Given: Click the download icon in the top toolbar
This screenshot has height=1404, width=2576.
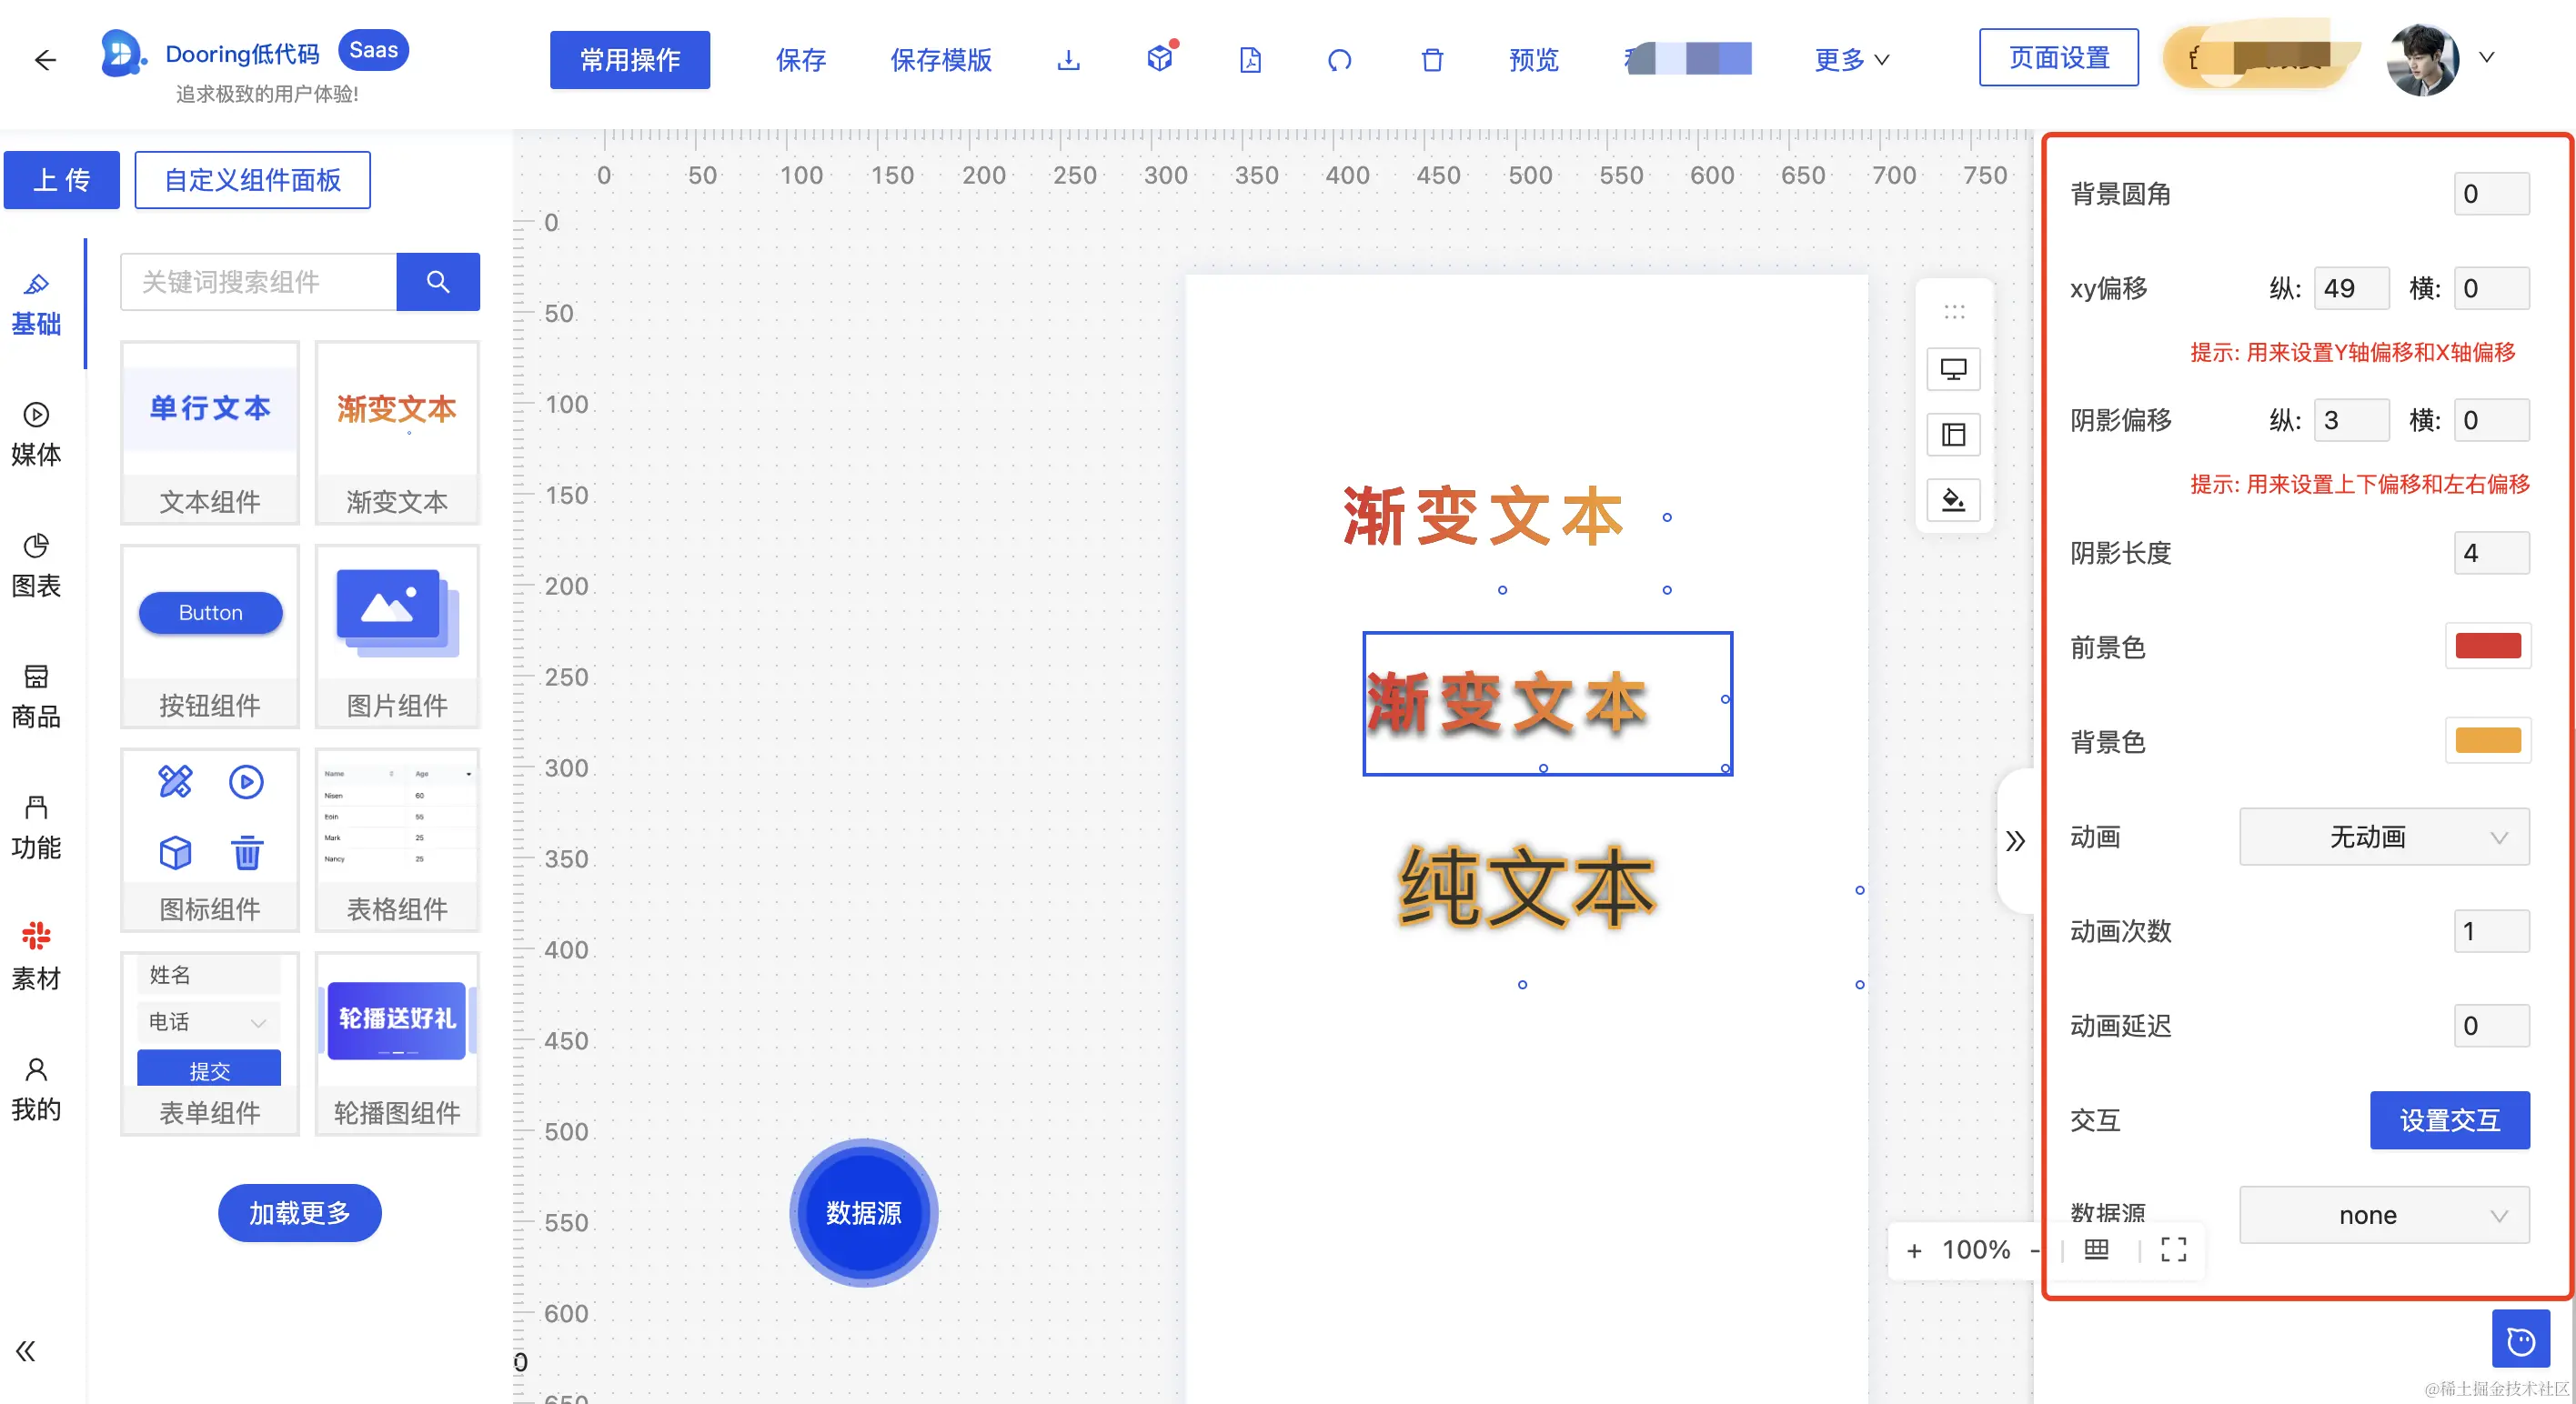Looking at the screenshot, I should (1068, 60).
